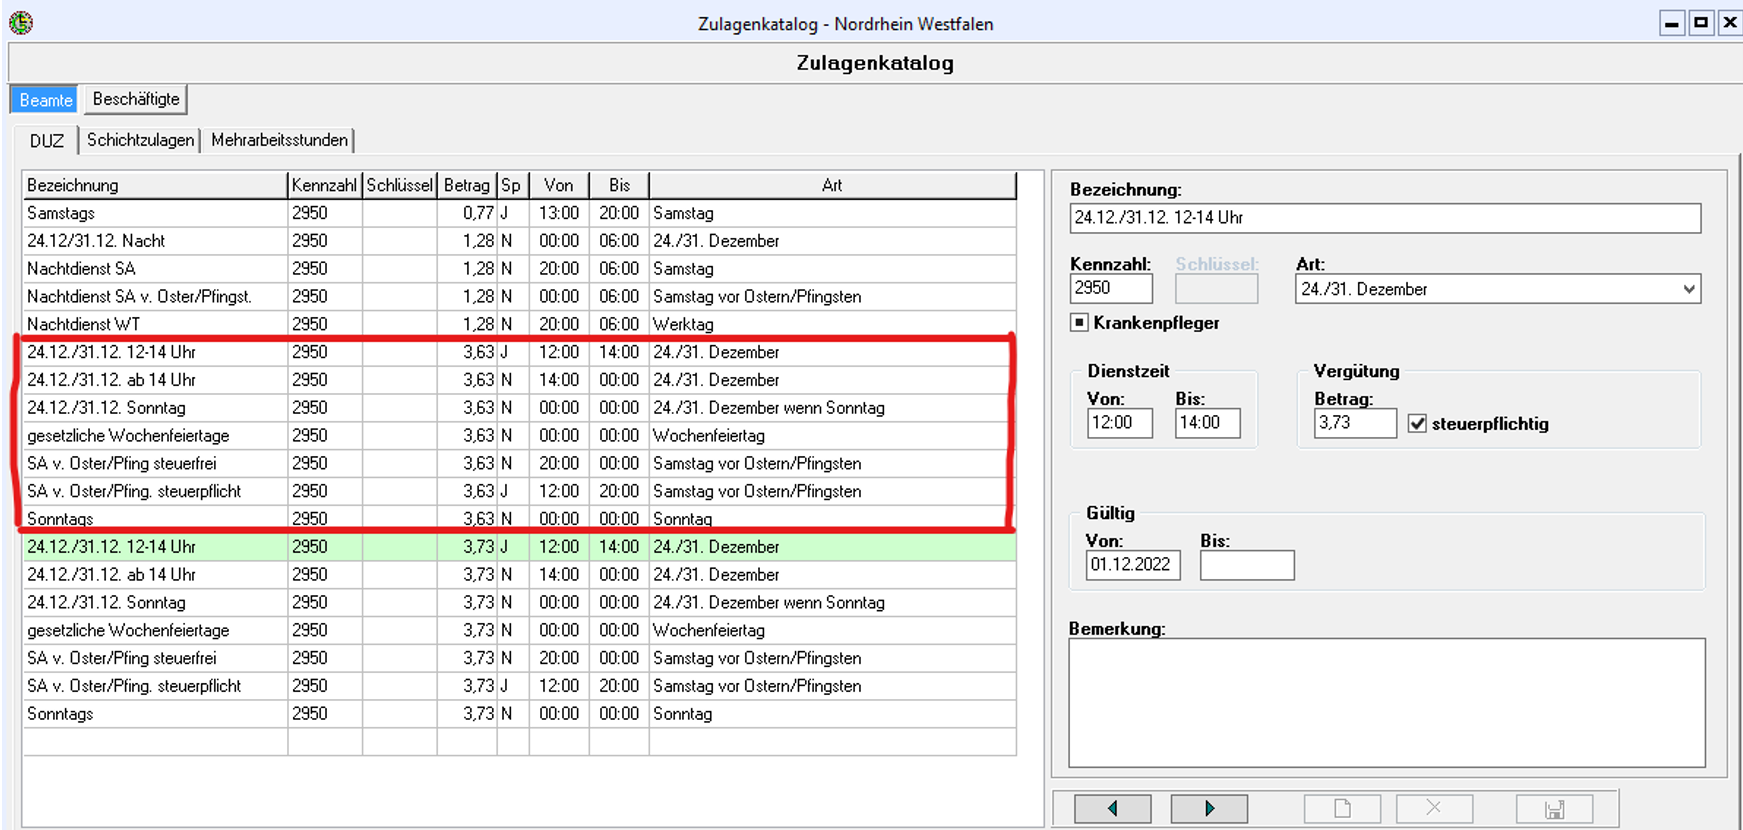Viewport: 1743px width, 830px height.
Task: Switch to the Beschäftigte tab
Action: coord(136,99)
